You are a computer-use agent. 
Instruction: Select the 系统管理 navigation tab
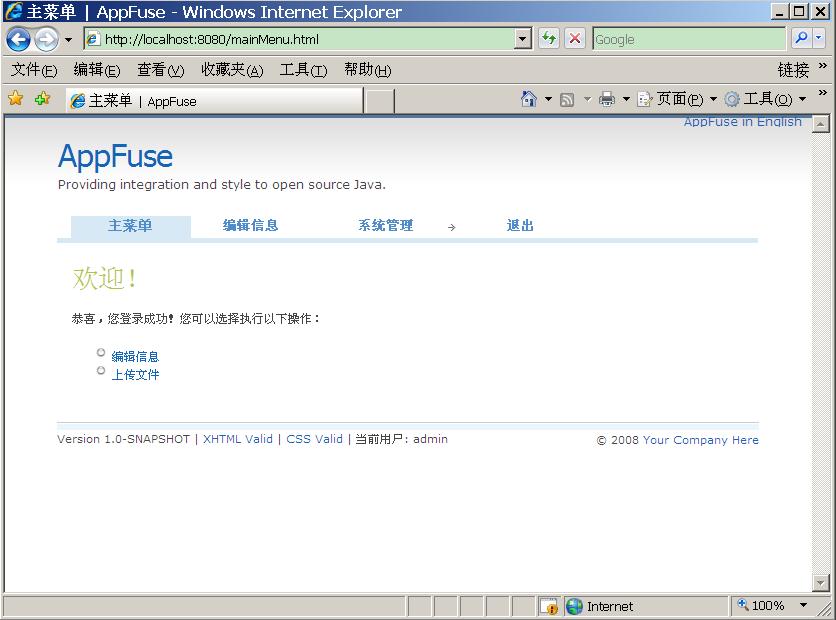(385, 226)
